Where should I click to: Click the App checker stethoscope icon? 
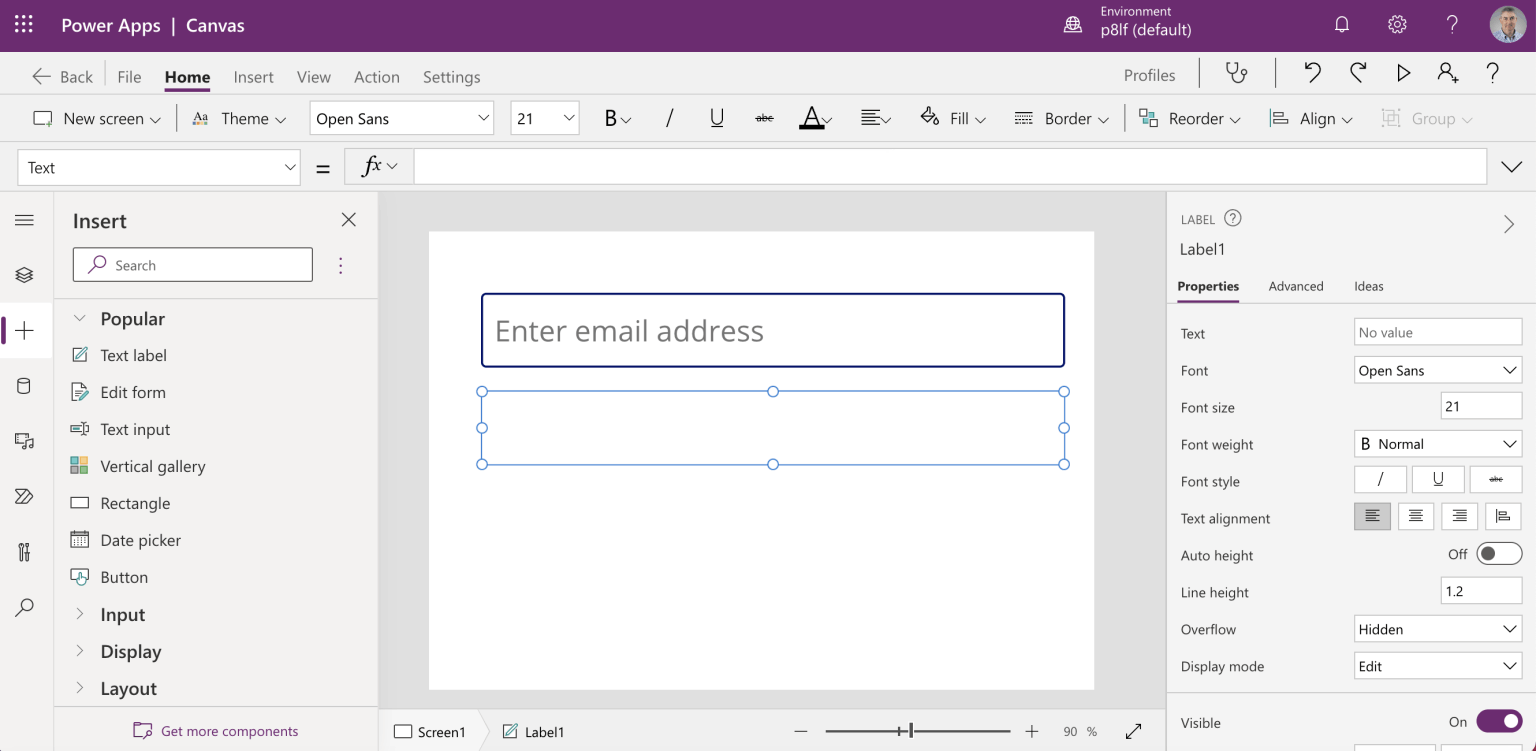pyautogui.click(x=1237, y=73)
